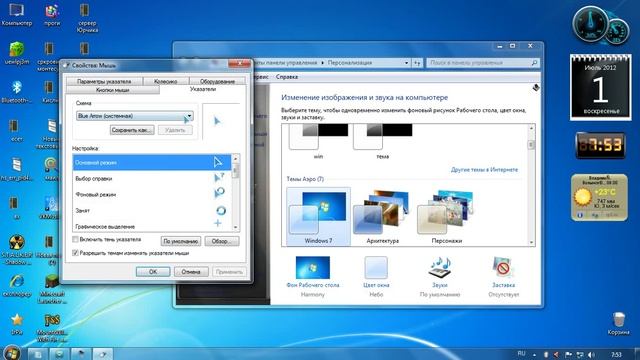The image size is (640, 360).
Task: Open the Action Center flag icon
Action: [x=568, y=354]
